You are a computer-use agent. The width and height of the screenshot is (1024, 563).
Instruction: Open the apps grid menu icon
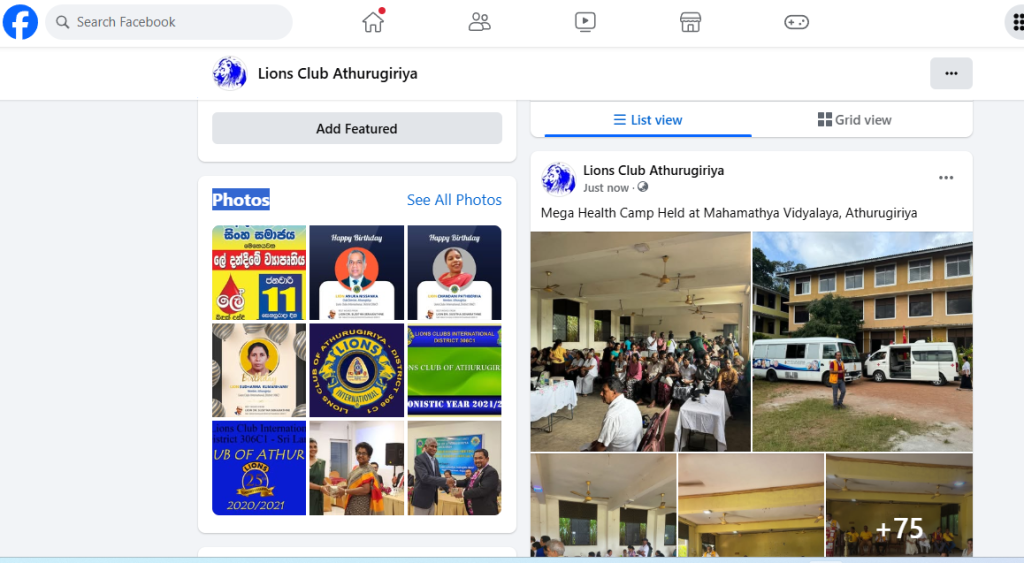click(1016, 22)
